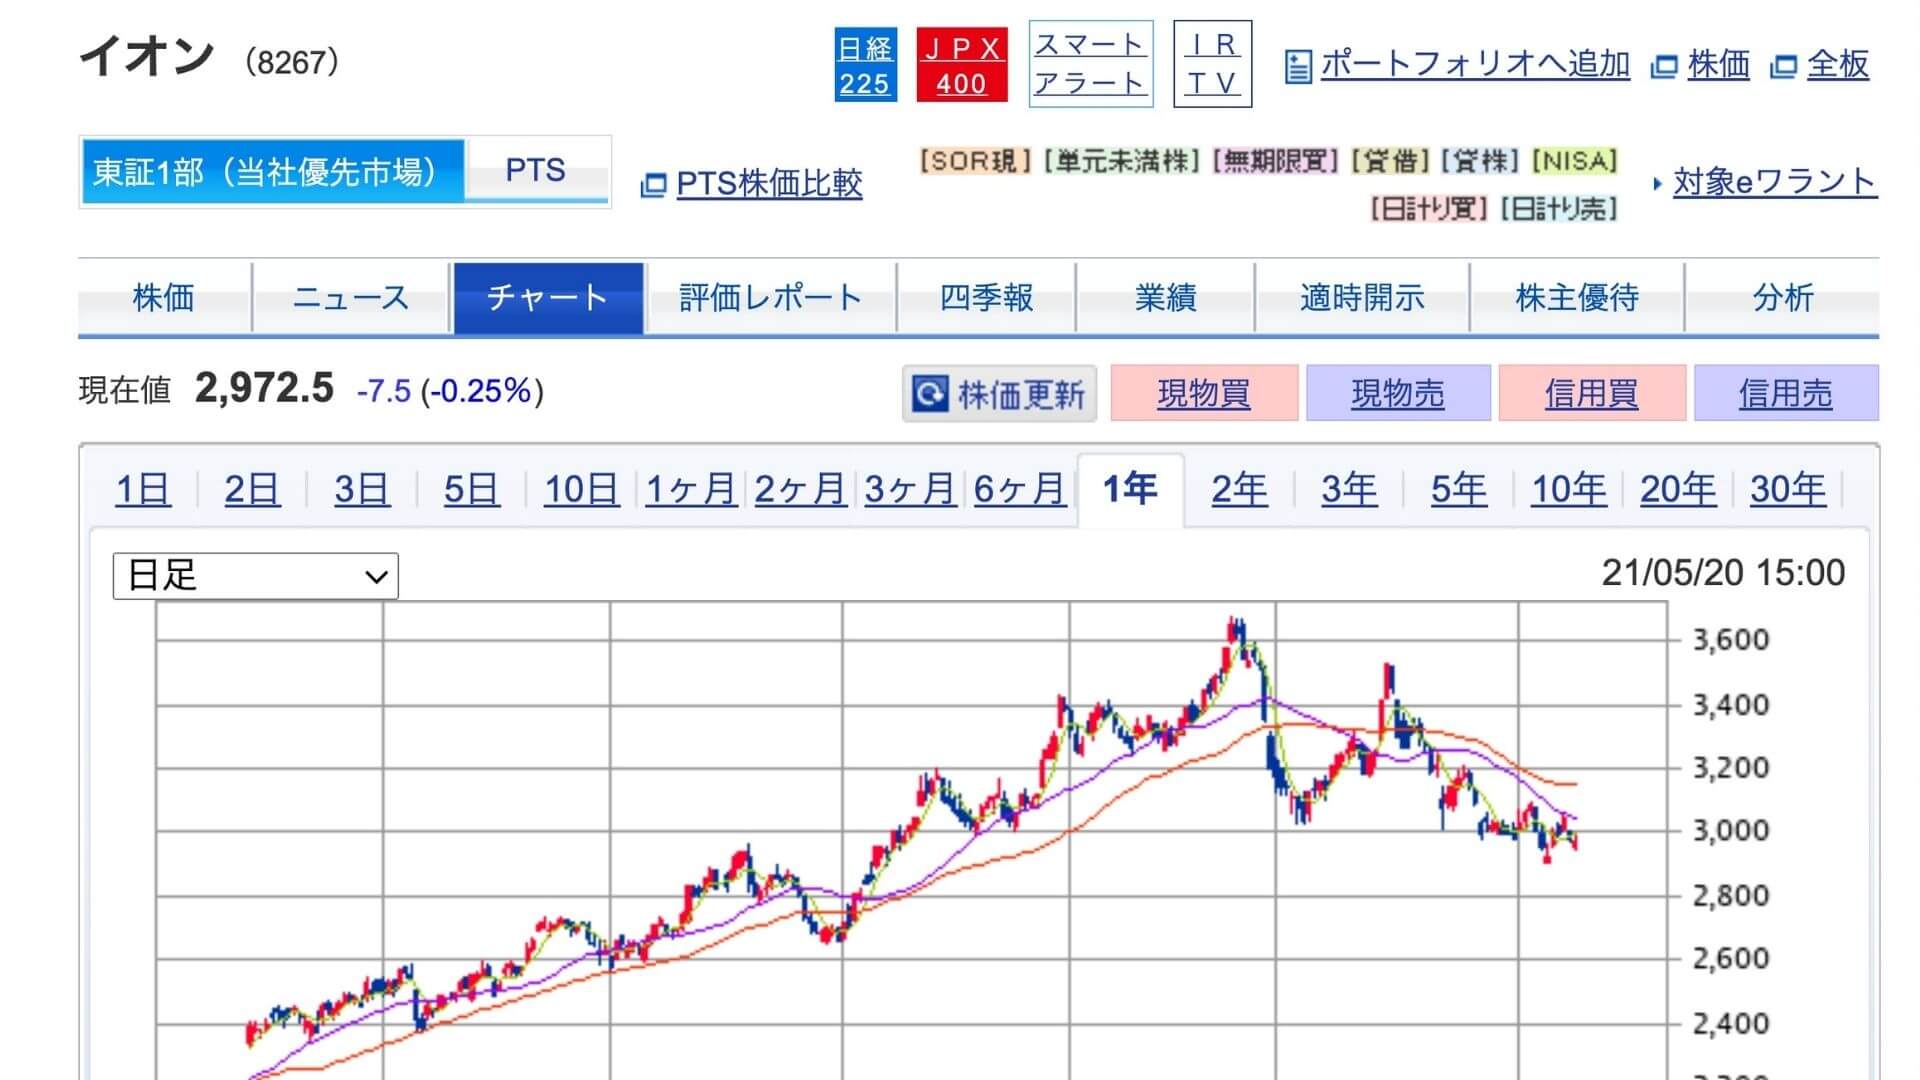Set chart period to 10年
The image size is (1920, 1080).
pyautogui.click(x=1569, y=489)
